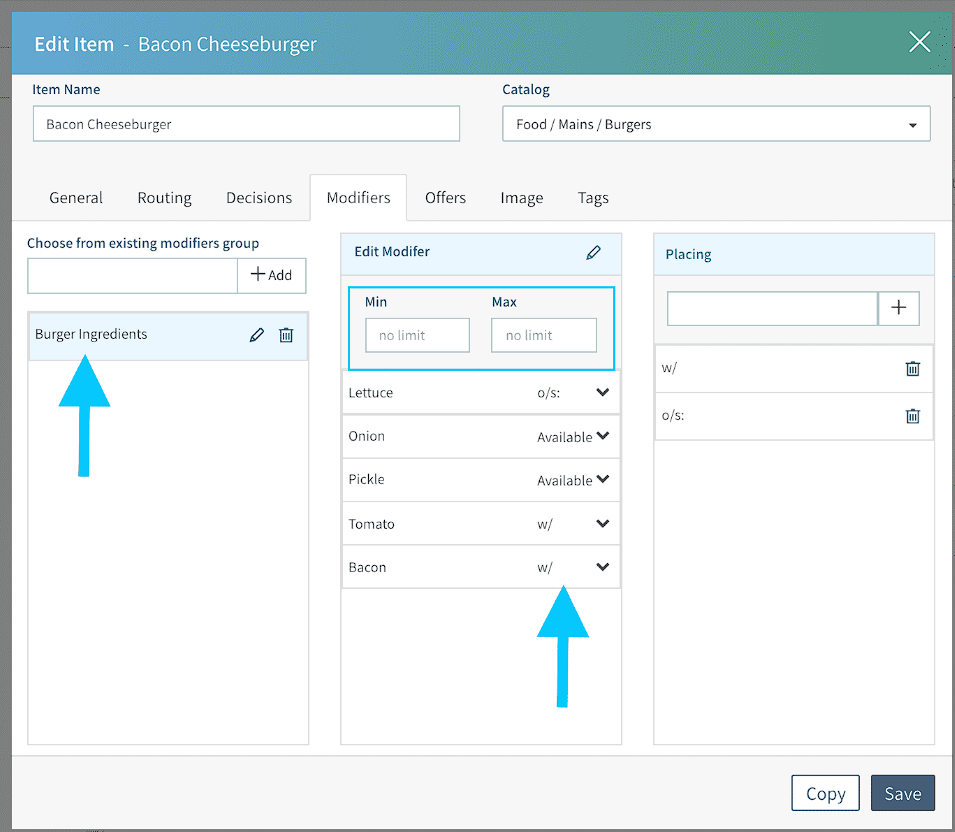Close the Edit Item dialog
The width and height of the screenshot is (955, 832).
919,42
